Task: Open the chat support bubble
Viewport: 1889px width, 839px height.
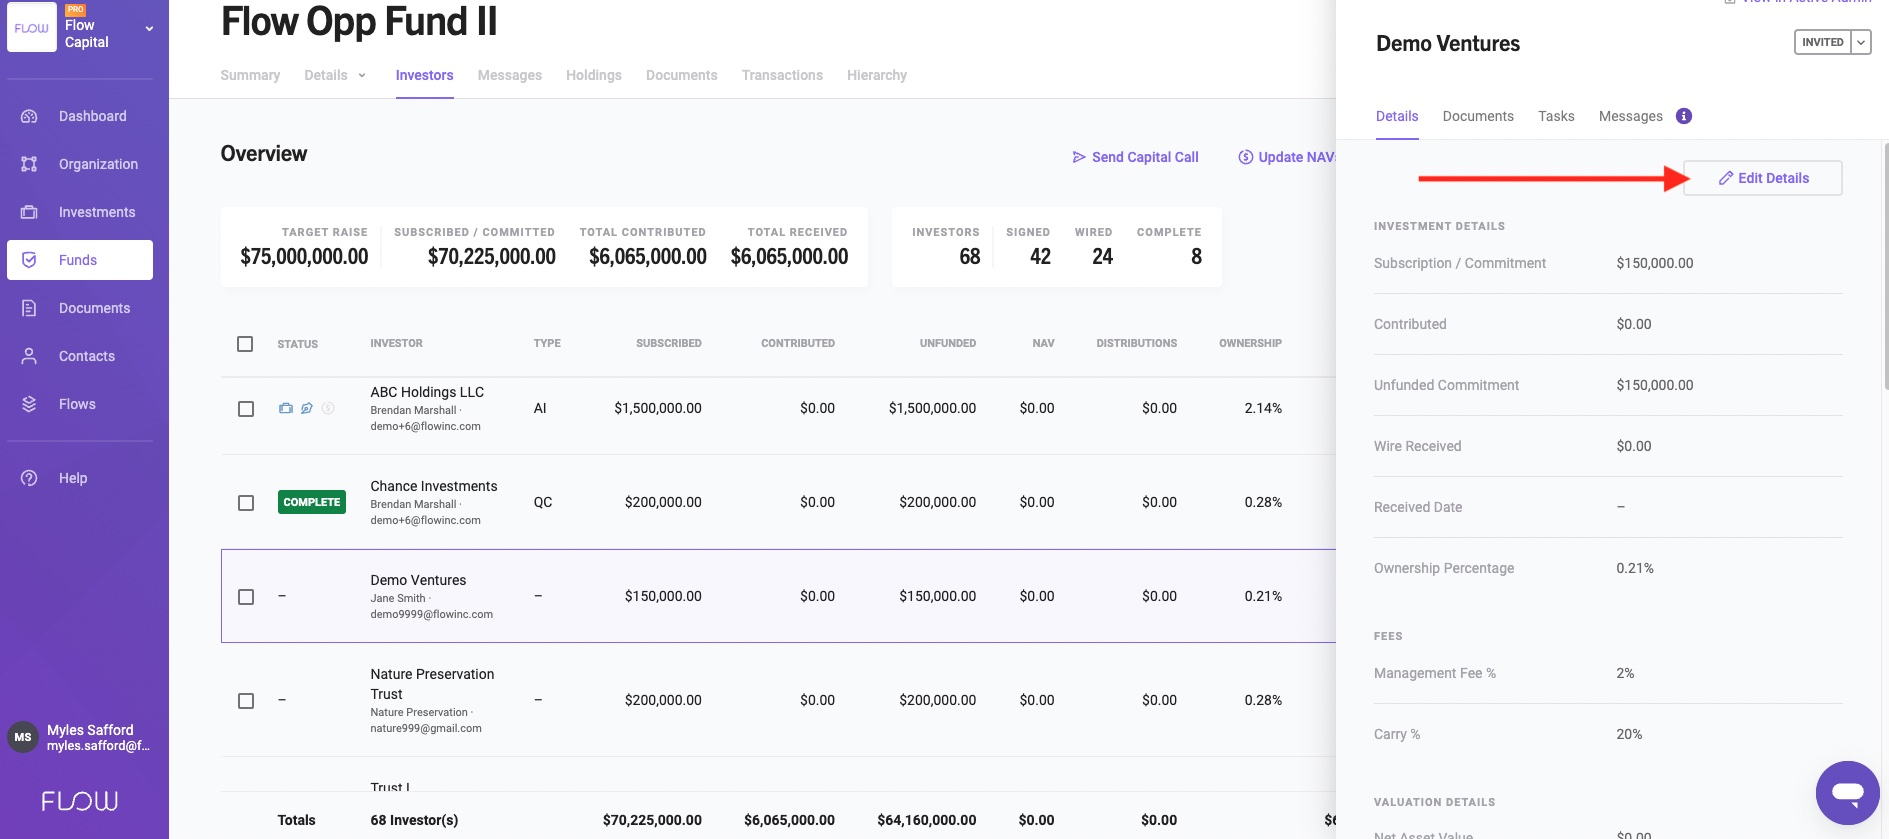Action: [x=1848, y=793]
